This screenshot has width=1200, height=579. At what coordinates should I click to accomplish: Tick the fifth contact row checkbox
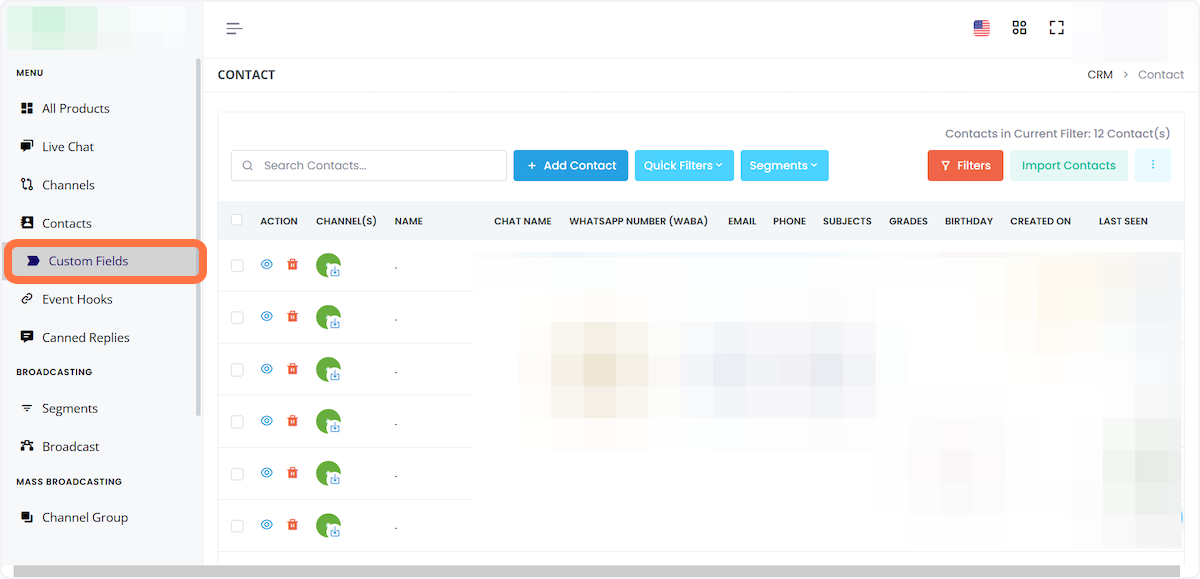[x=237, y=473]
